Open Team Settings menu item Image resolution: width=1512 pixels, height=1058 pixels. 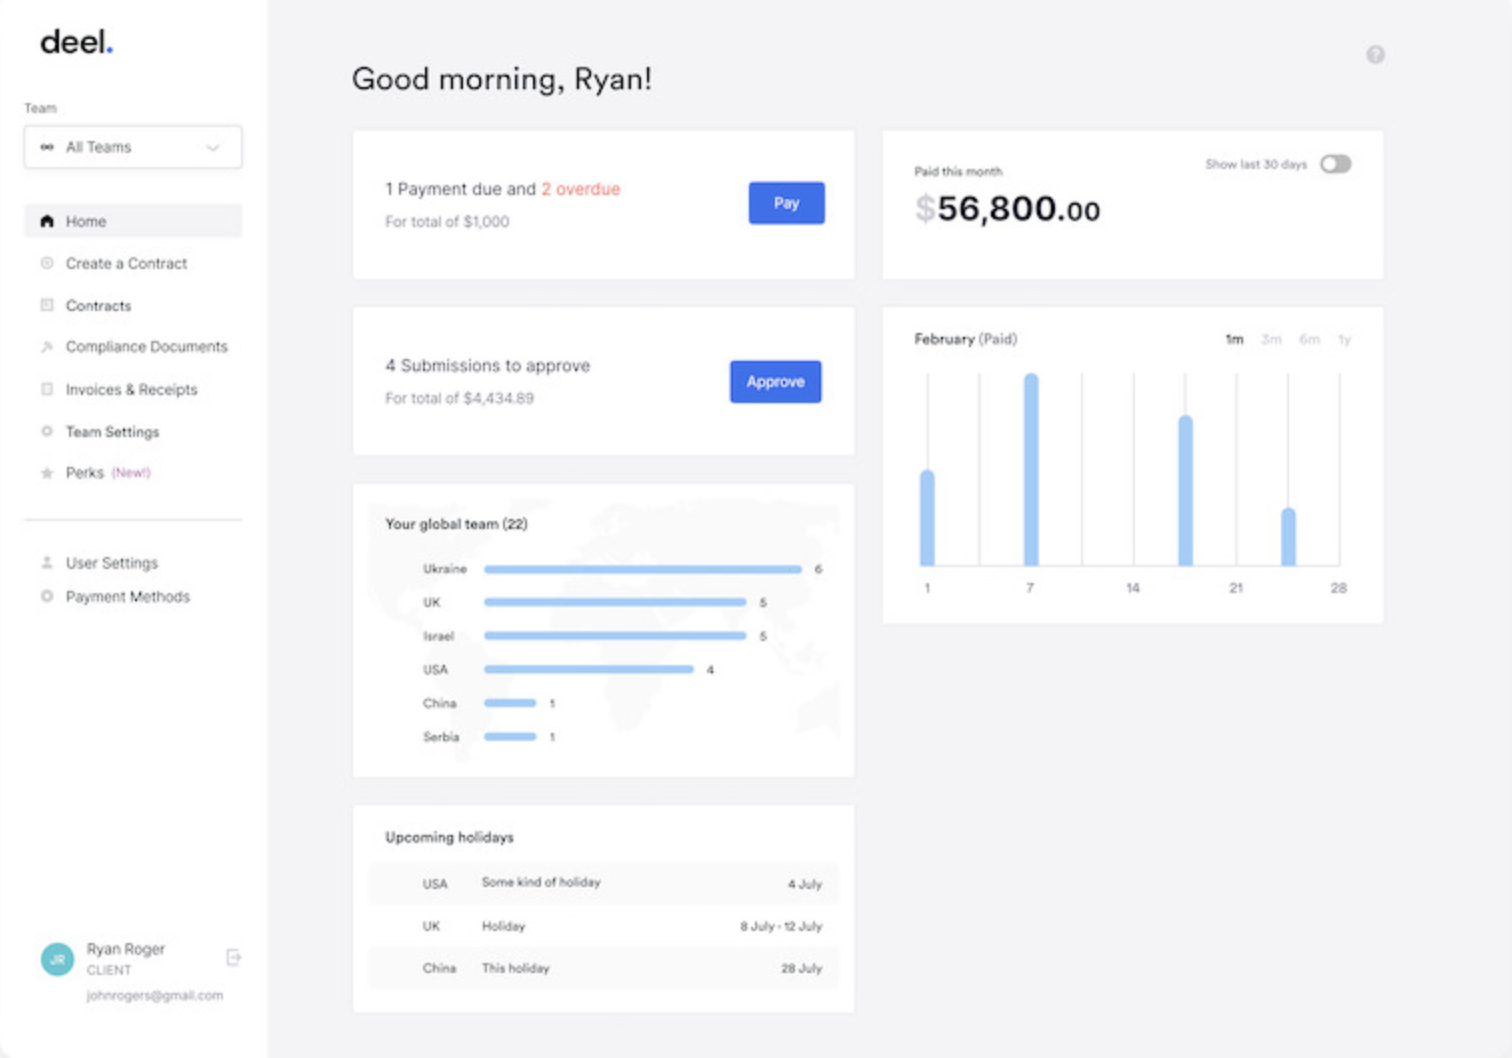pyautogui.click(x=112, y=431)
